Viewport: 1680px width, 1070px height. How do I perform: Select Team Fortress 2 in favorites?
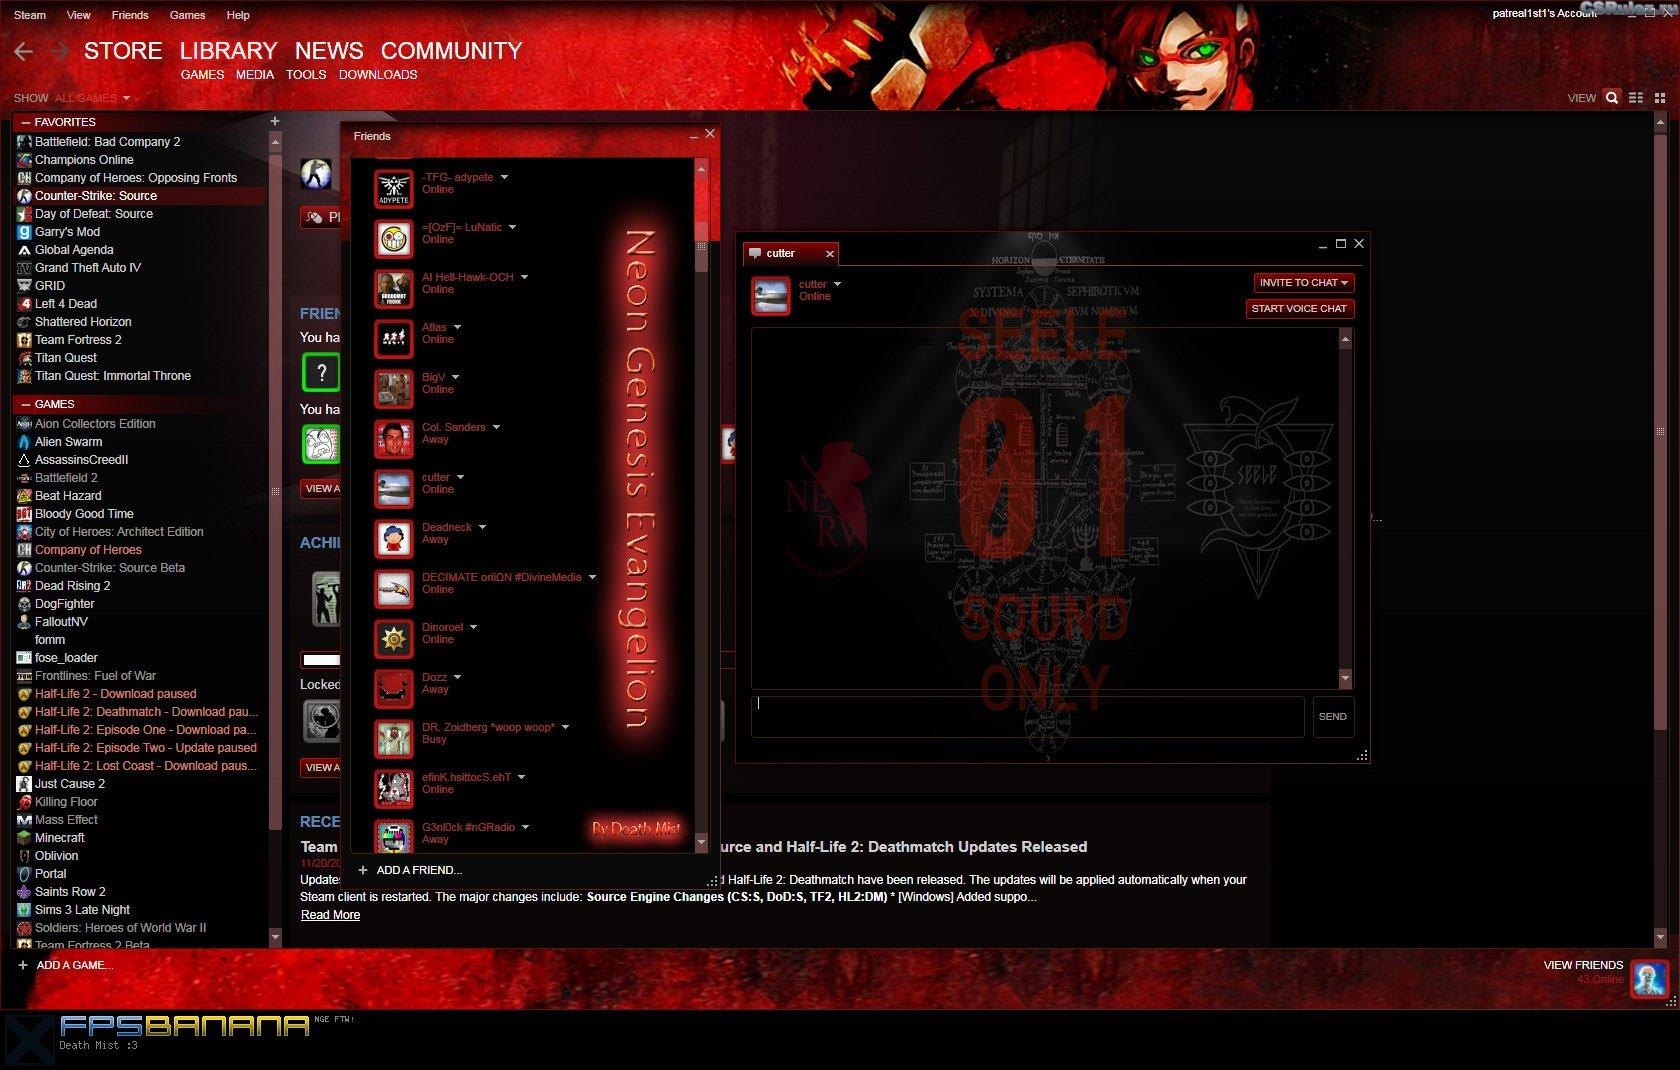78,340
